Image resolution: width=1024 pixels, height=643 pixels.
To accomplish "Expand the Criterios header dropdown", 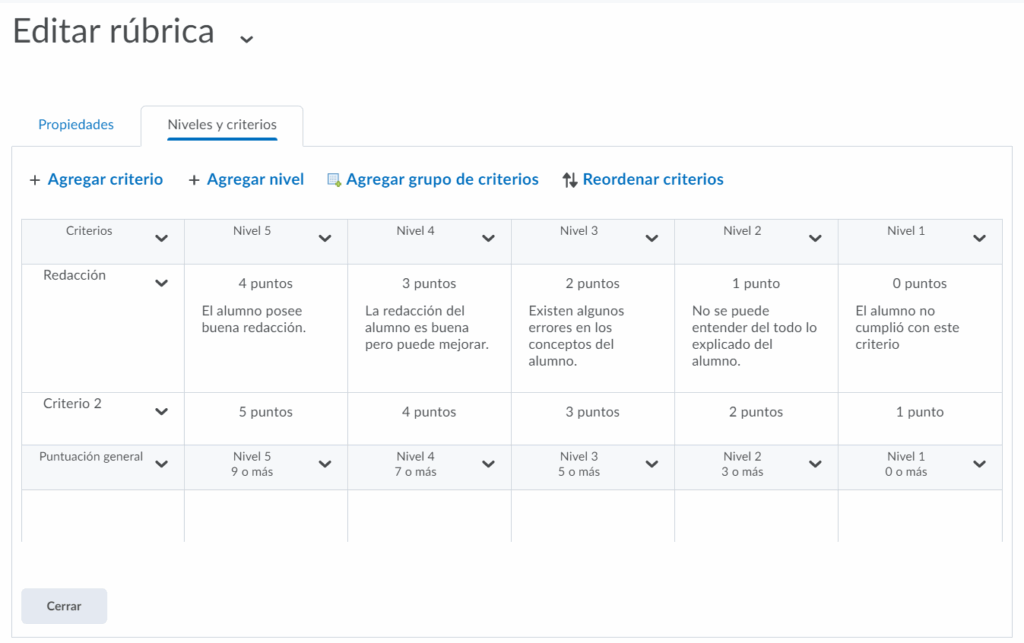I will [x=161, y=238].
